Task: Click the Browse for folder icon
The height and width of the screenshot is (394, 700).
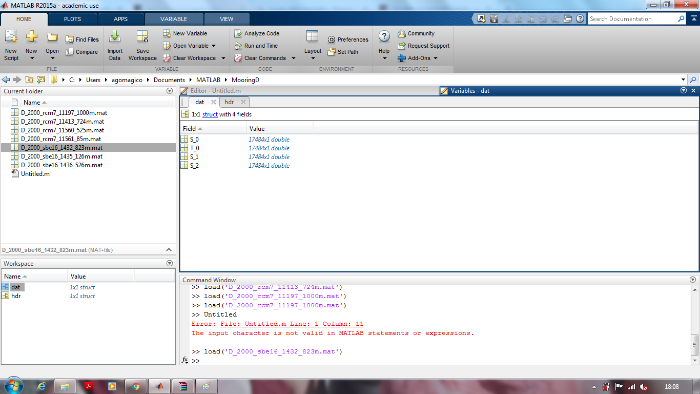Action: [41, 79]
